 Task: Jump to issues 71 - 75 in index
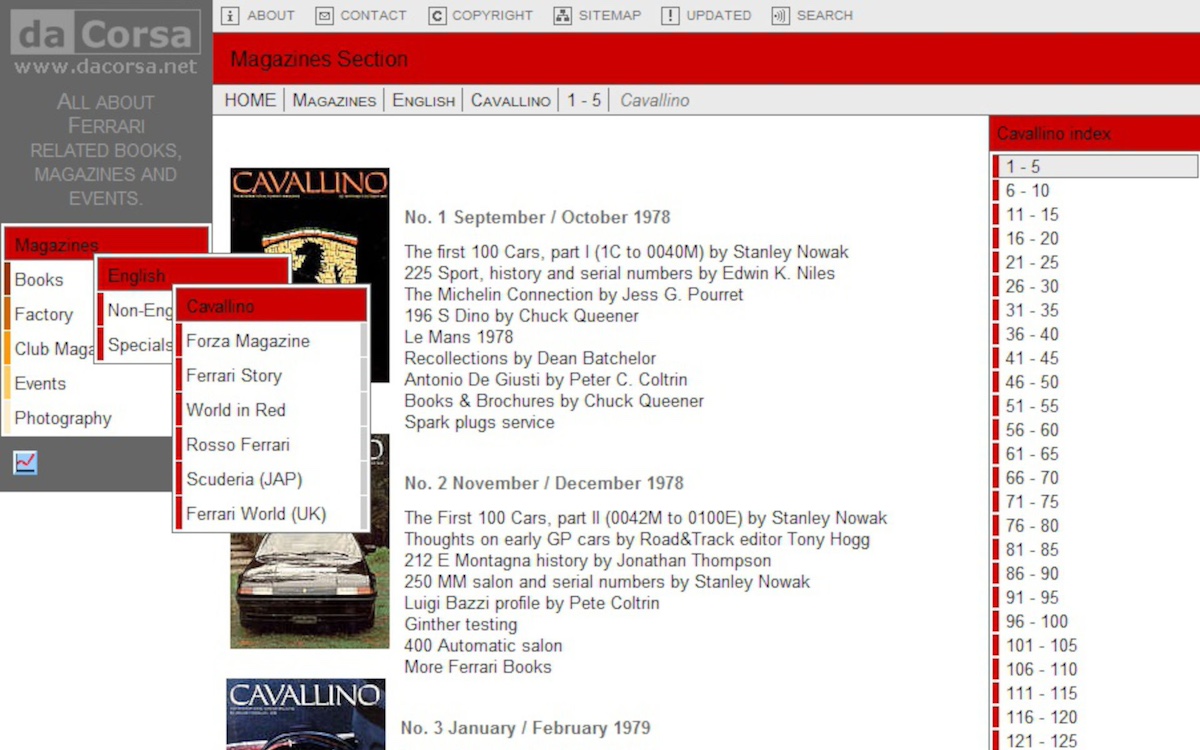click(1095, 503)
